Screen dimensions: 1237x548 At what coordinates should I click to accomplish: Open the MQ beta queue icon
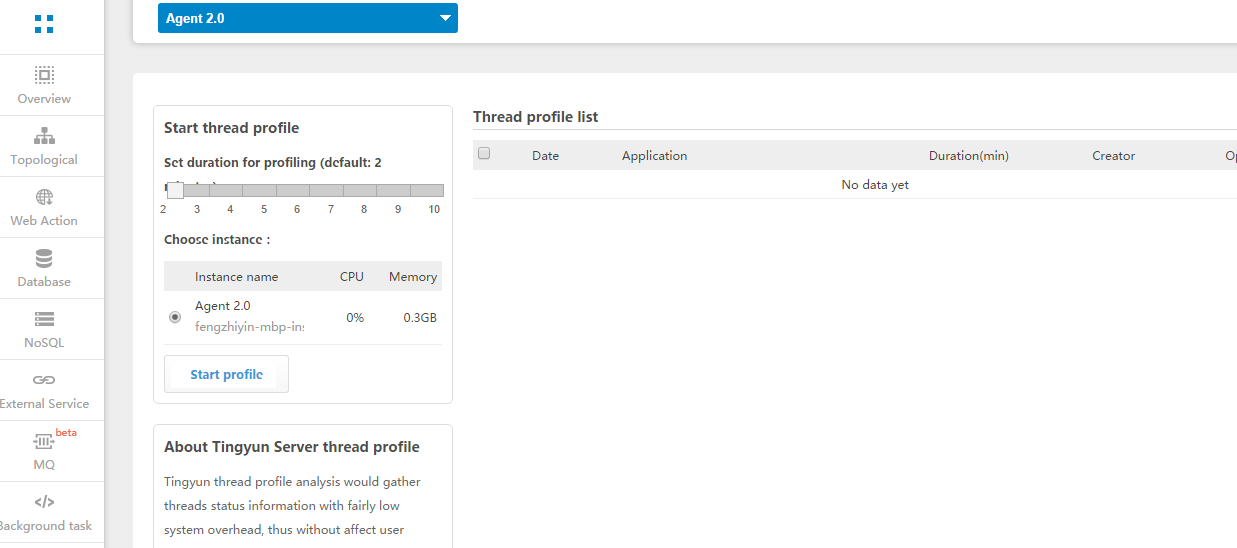click(44, 441)
